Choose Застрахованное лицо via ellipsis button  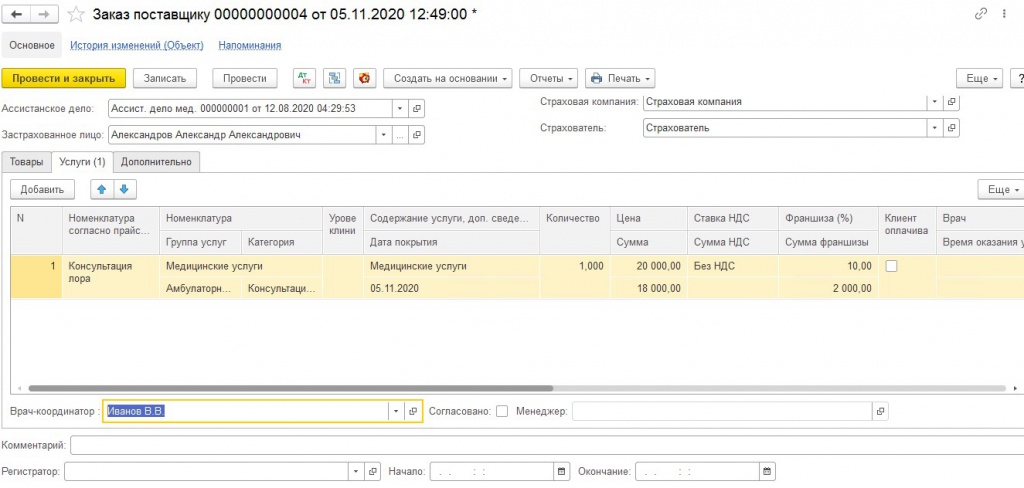(x=400, y=135)
